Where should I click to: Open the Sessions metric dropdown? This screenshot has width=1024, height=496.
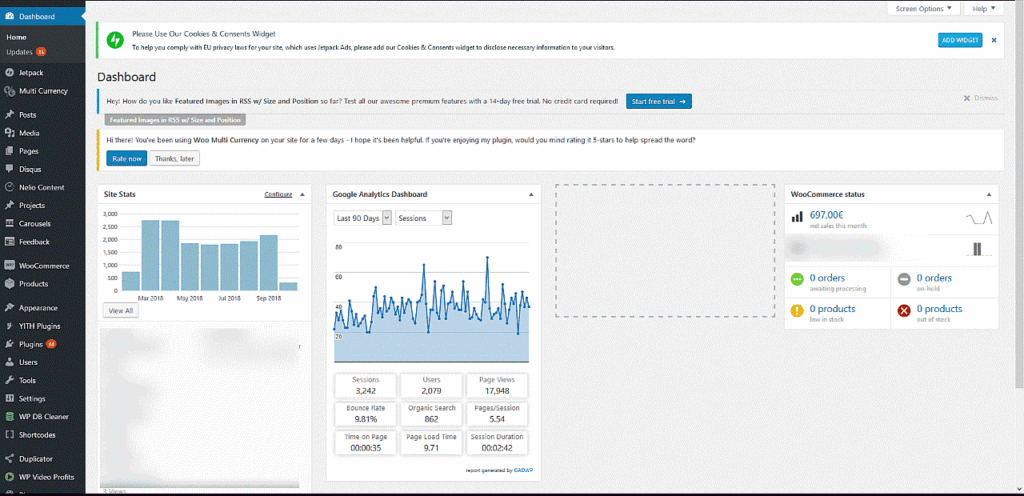click(x=423, y=218)
